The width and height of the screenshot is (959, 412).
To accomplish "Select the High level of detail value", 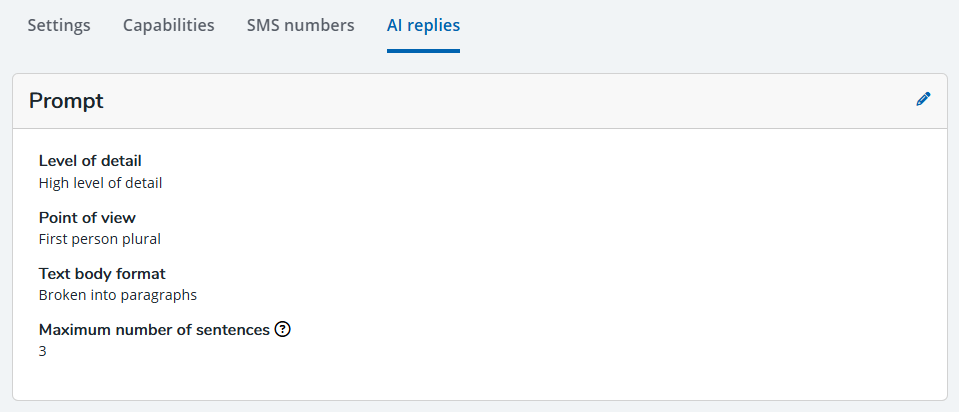I will (100, 183).
